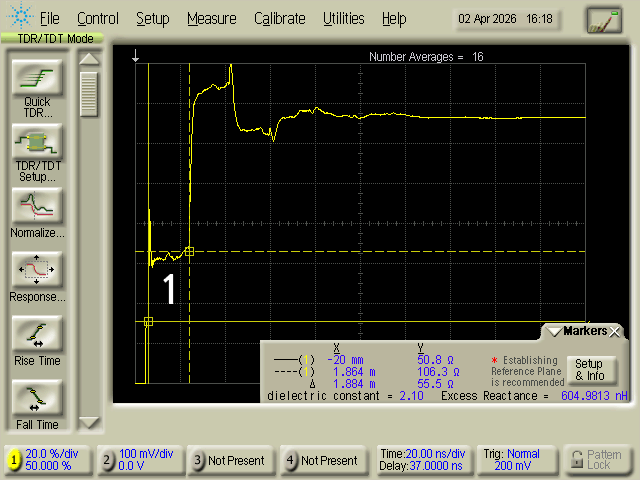
Task: Open the Calibrate menu
Action: pyautogui.click(x=280, y=18)
